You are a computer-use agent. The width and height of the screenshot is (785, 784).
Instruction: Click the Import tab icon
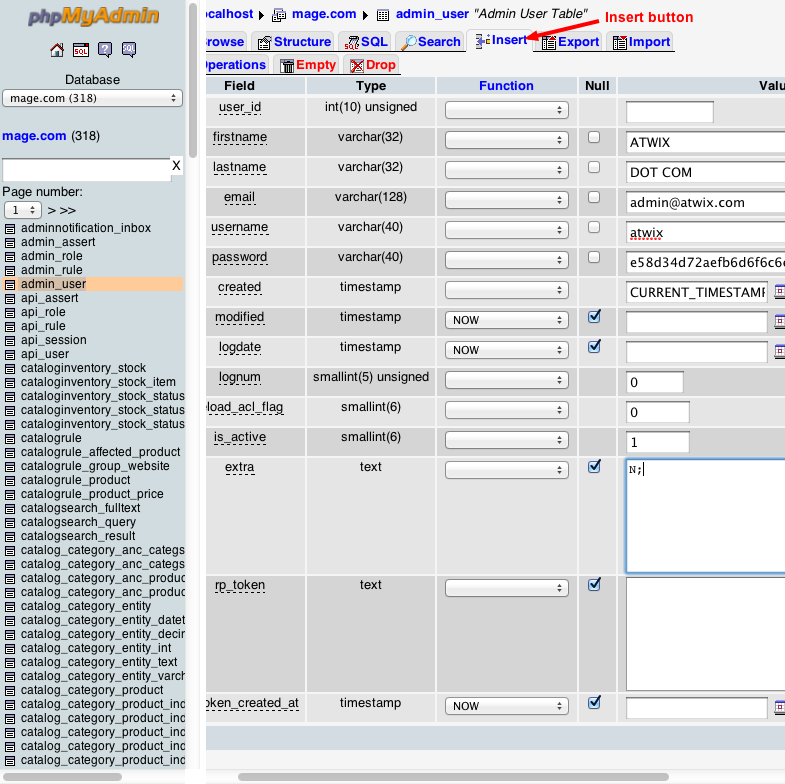point(620,43)
